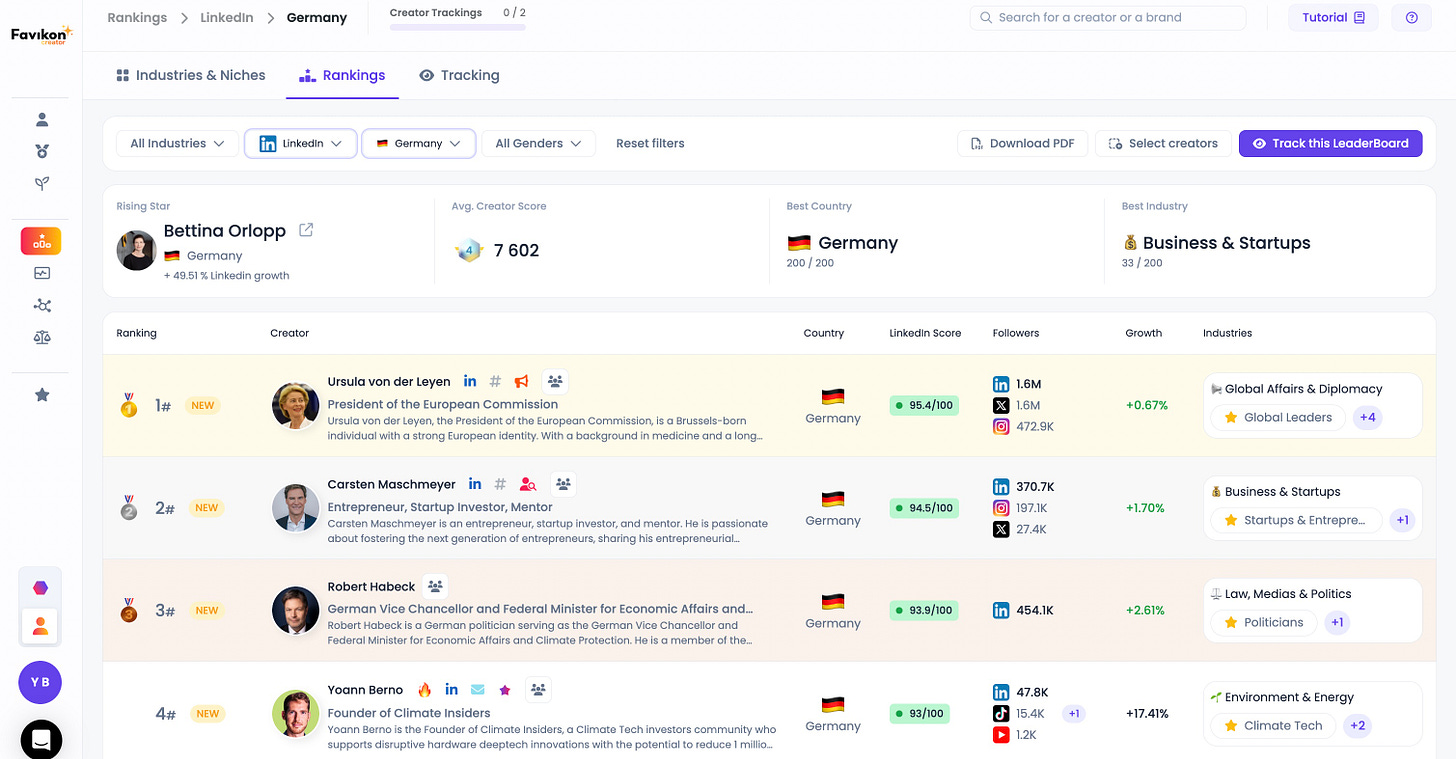Viewport: 1456px width, 759px height.
Task: Open the profile icon in left sidebar
Action: tap(42, 120)
